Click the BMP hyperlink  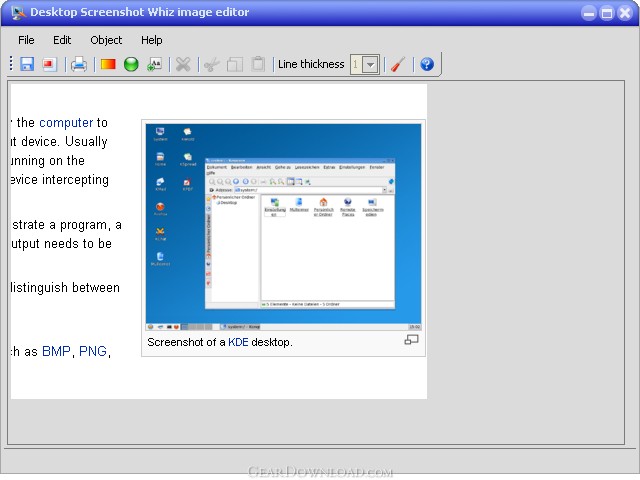click(56, 351)
